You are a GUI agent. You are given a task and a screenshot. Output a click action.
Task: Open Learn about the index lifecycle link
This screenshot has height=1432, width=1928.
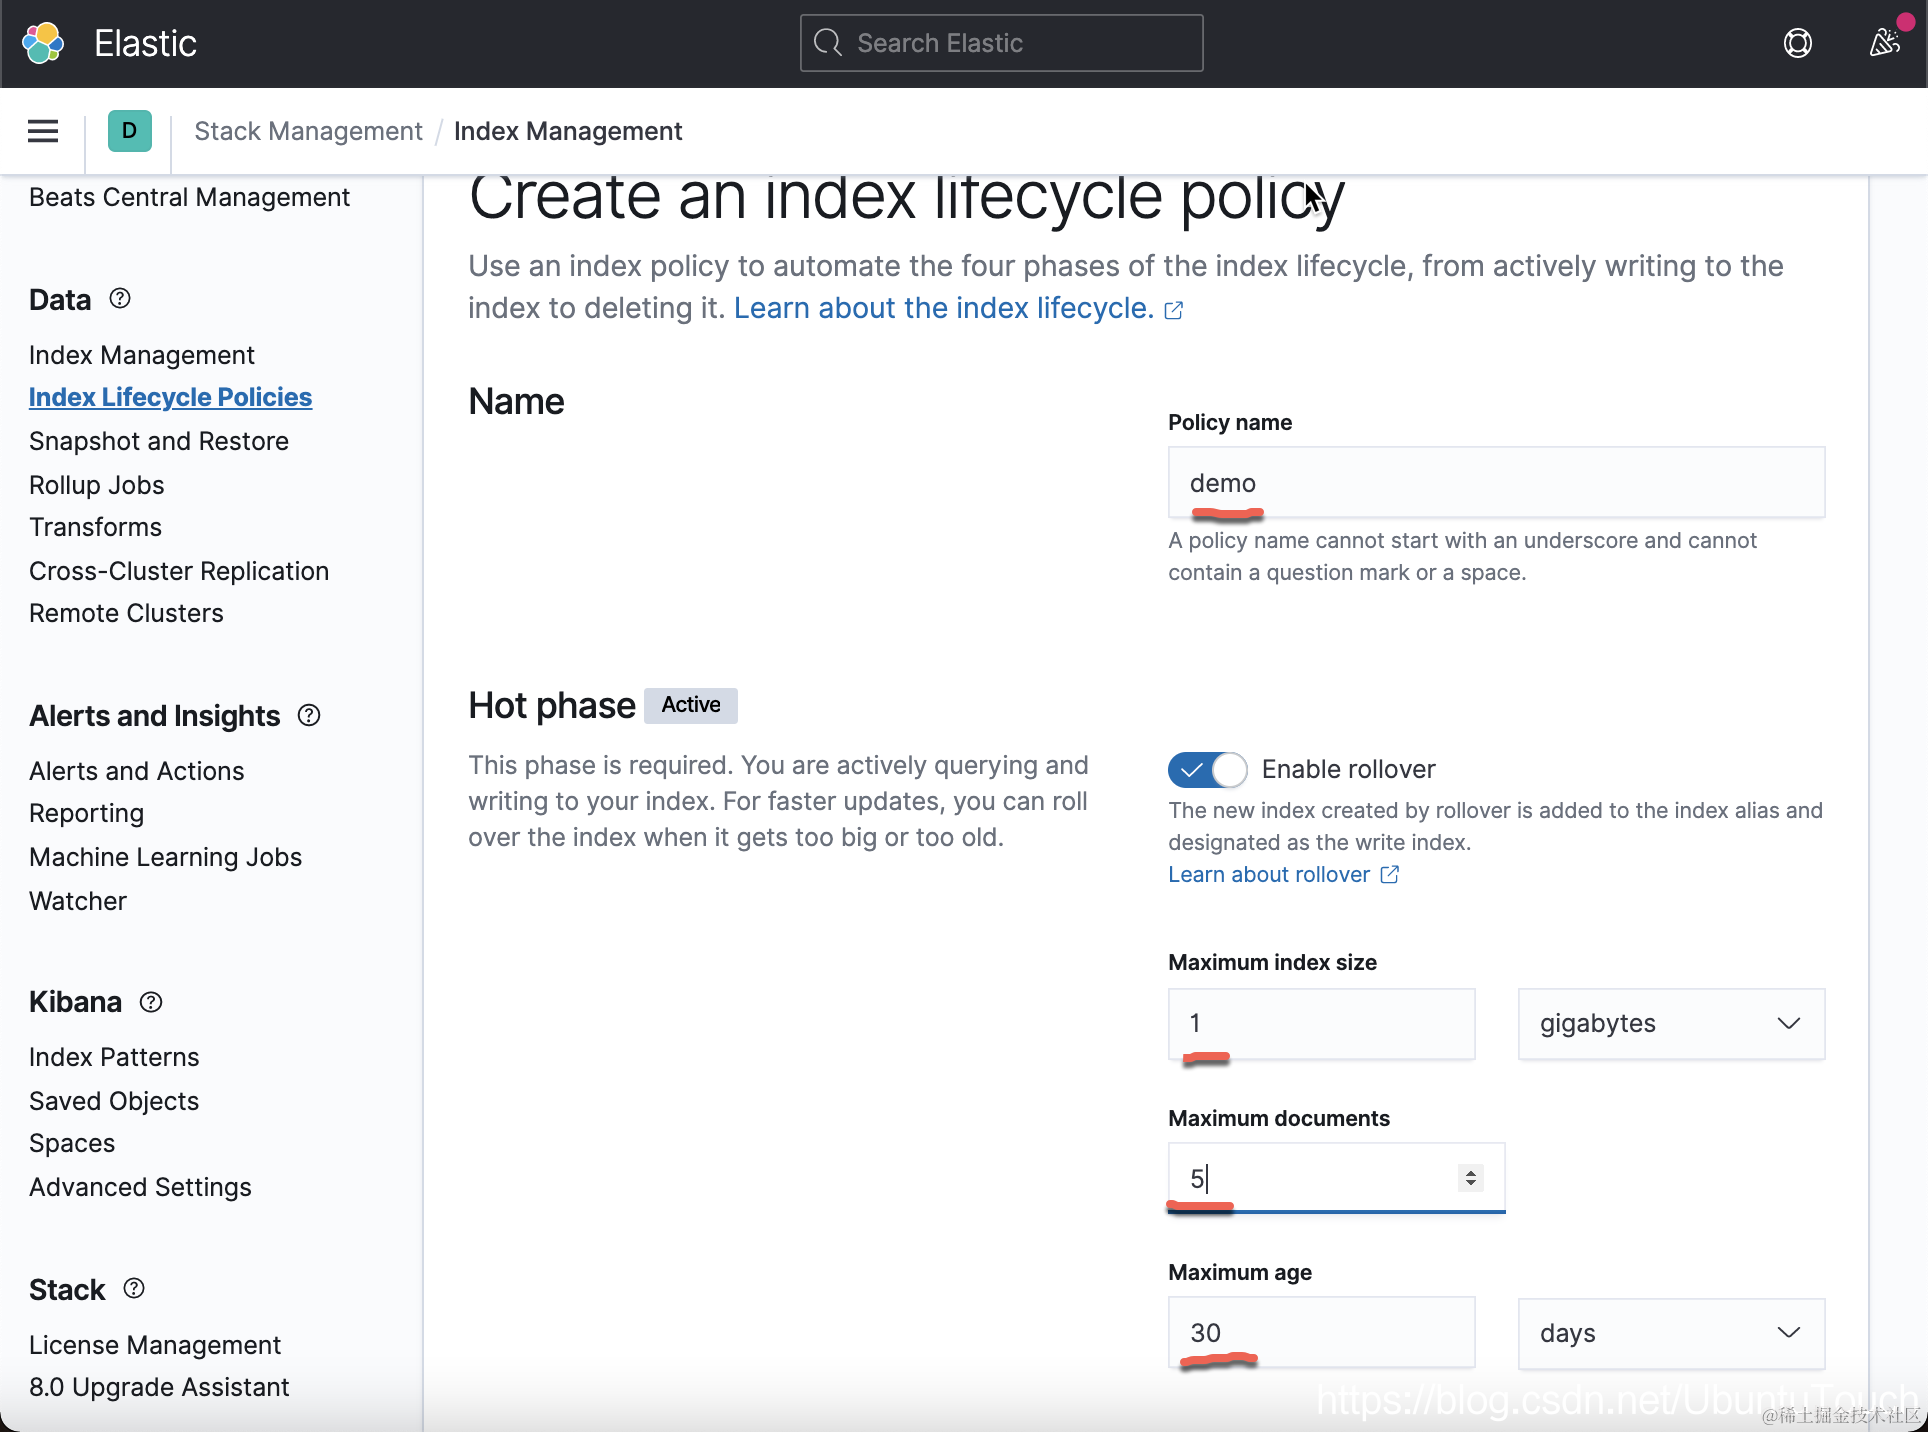(x=944, y=308)
